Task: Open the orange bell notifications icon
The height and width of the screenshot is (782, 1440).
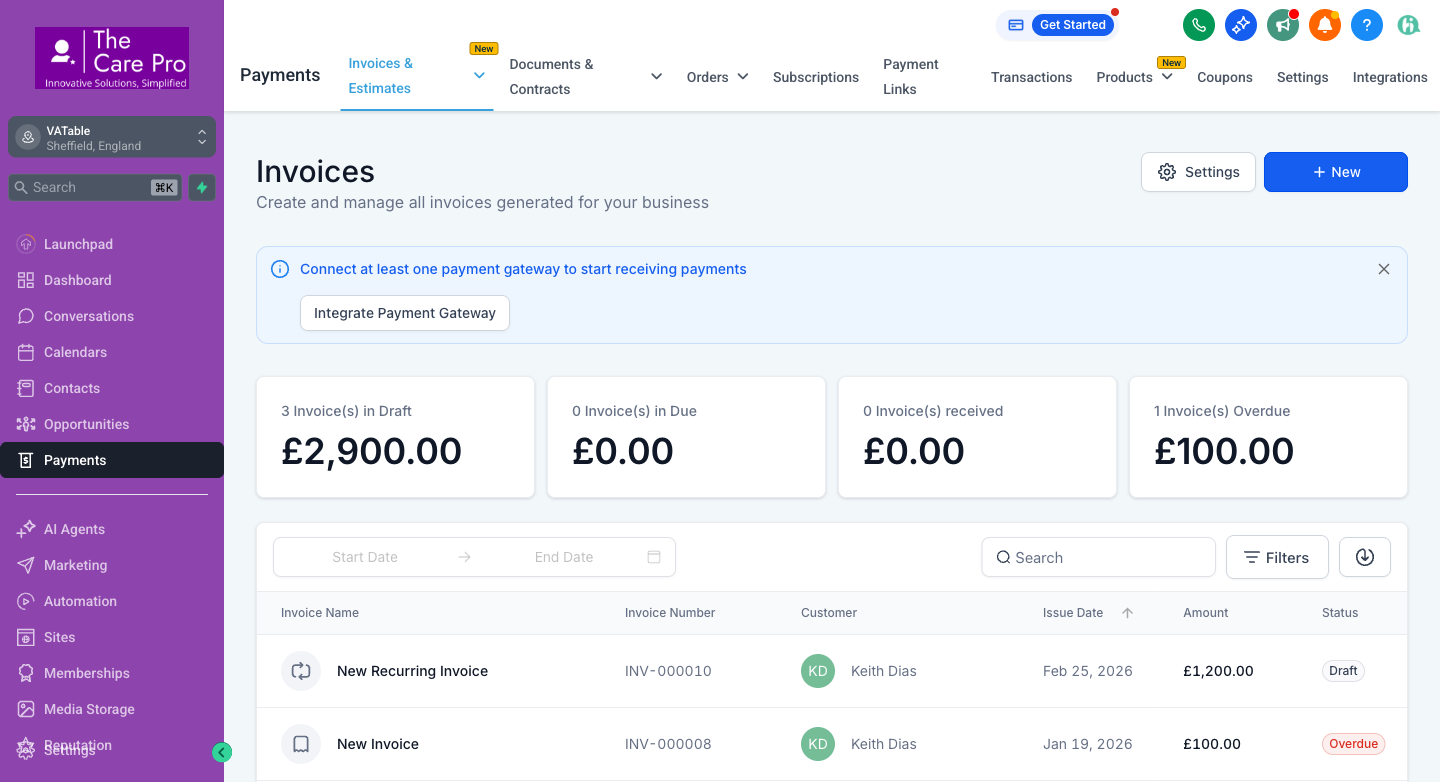Action: [1324, 25]
